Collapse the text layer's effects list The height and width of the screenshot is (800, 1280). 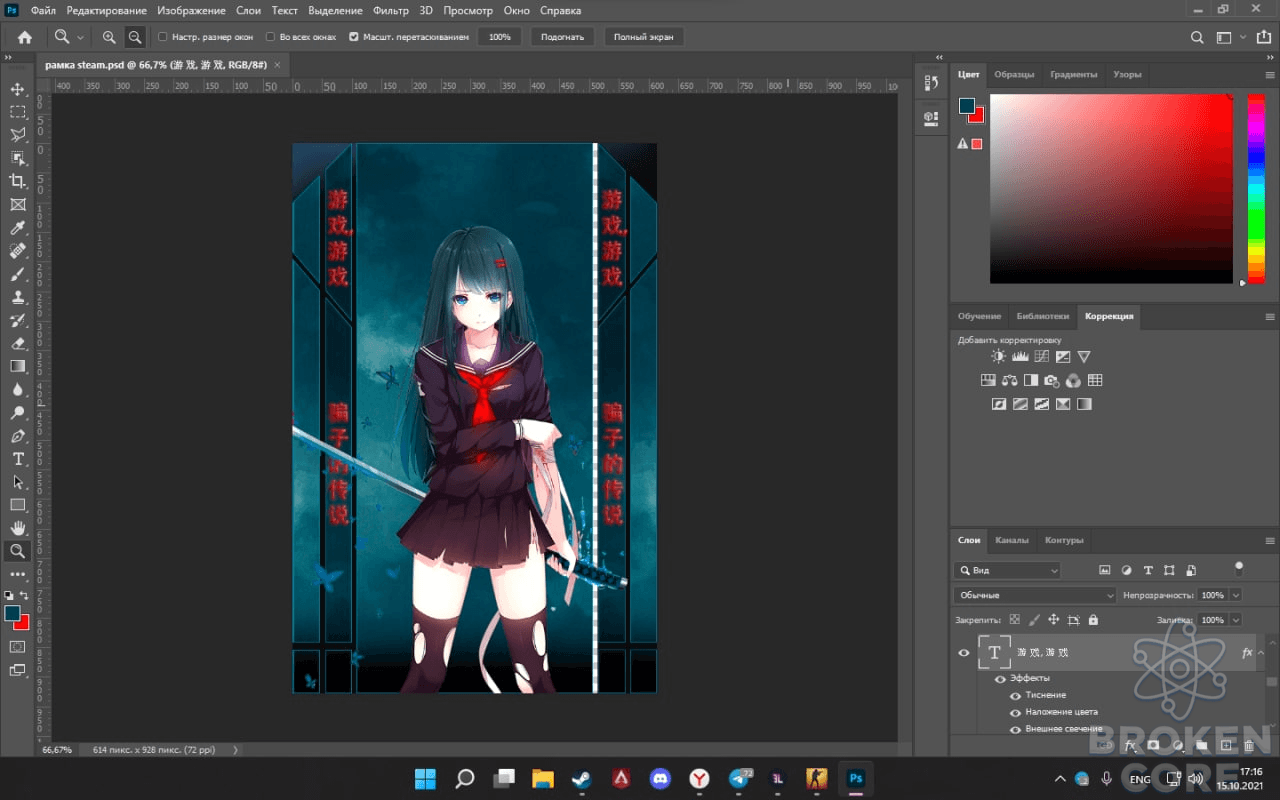coord(1261,653)
